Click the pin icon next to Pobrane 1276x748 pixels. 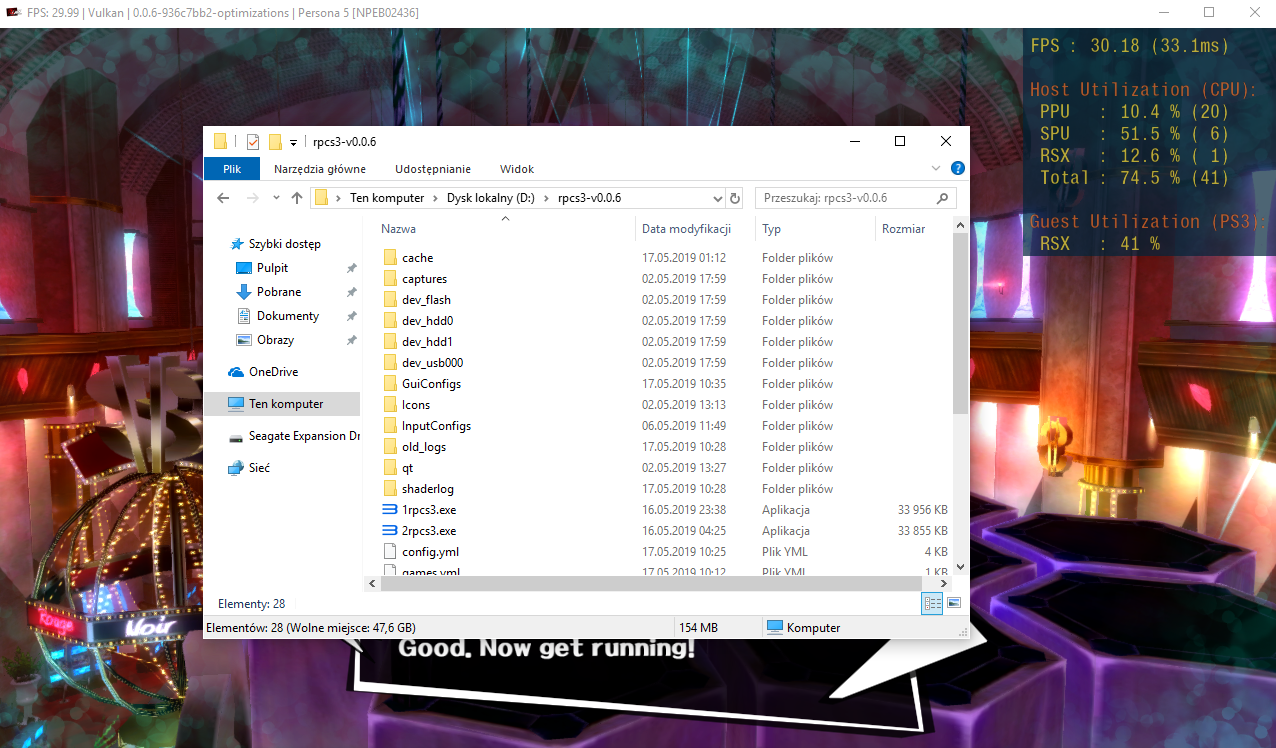coord(351,292)
